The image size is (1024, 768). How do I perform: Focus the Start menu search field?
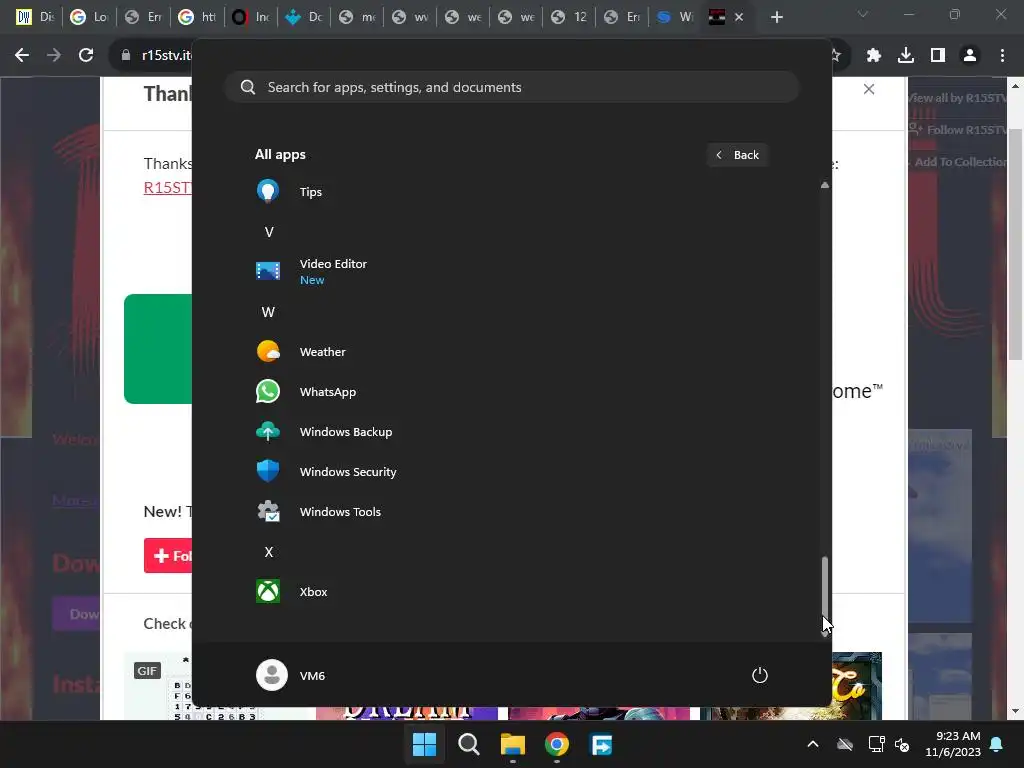pos(512,88)
